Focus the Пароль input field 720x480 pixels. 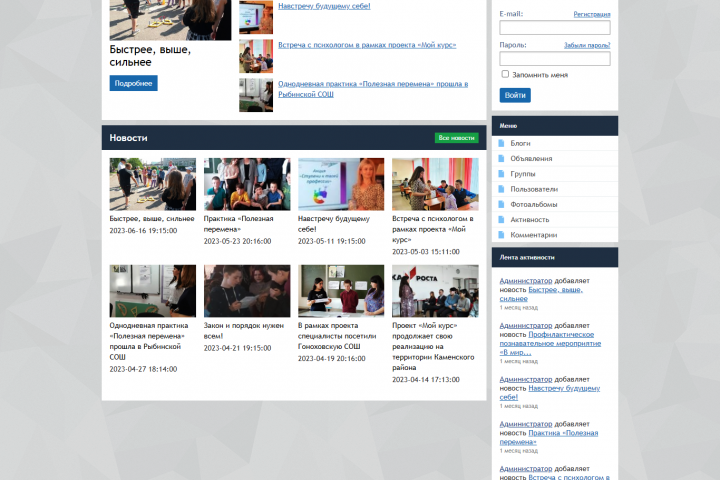(555, 58)
